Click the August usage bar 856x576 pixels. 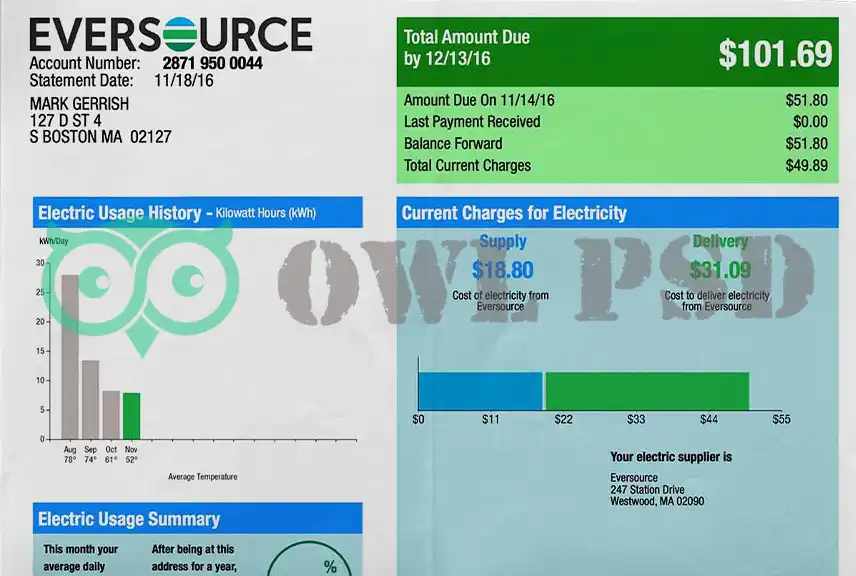click(x=70, y=357)
